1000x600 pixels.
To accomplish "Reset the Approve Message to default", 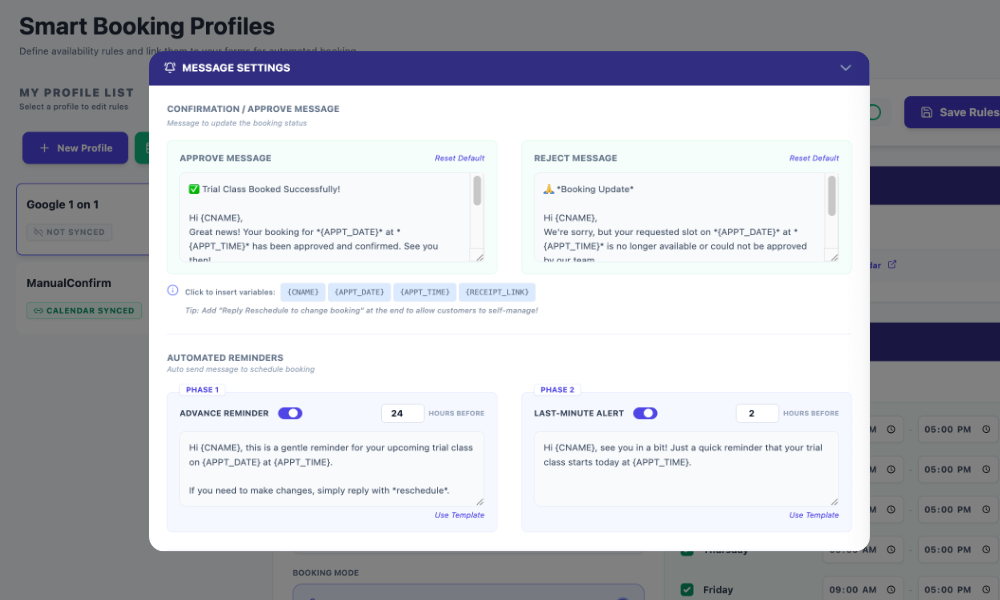I will [459, 158].
